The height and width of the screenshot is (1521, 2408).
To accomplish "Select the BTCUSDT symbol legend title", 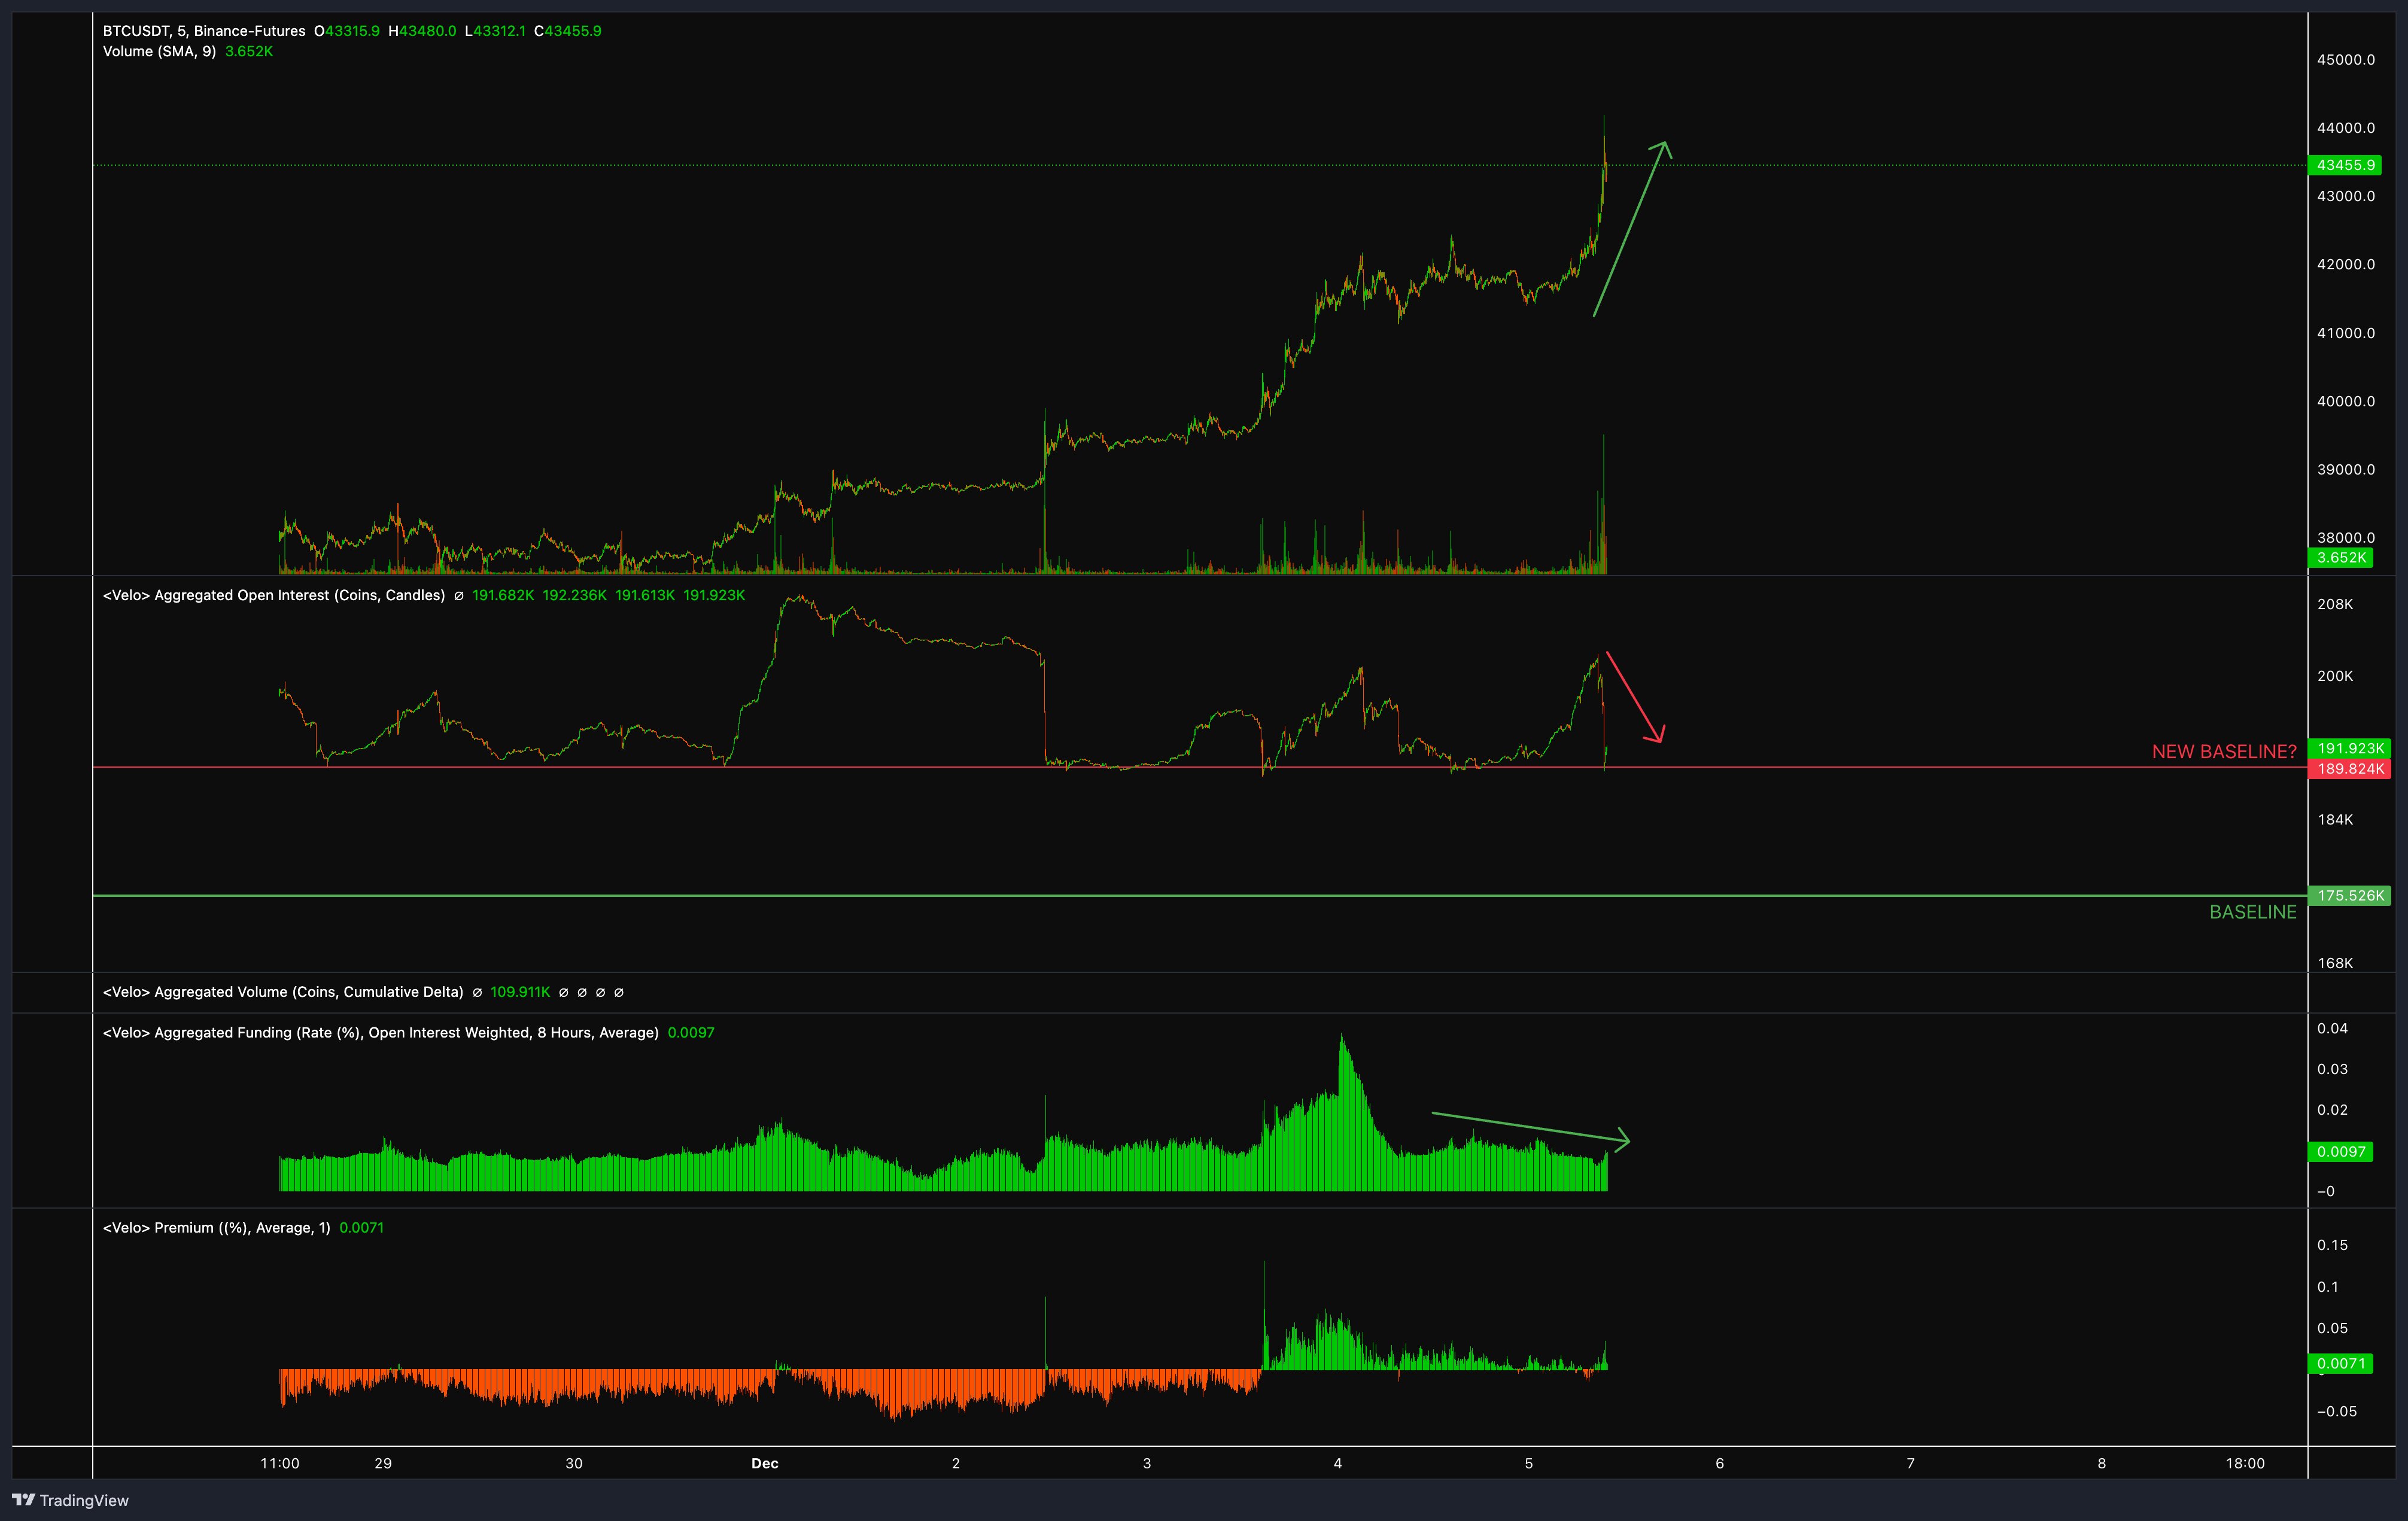I will (204, 31).
